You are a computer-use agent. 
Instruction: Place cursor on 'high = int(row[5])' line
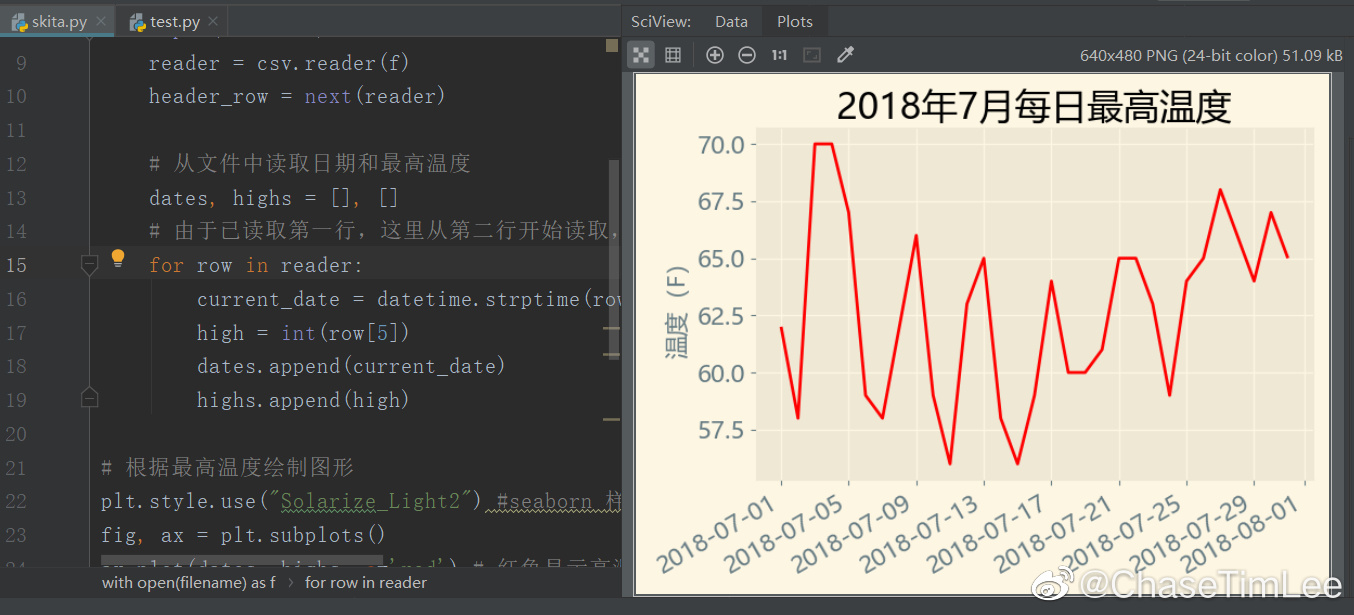[304, 333]
